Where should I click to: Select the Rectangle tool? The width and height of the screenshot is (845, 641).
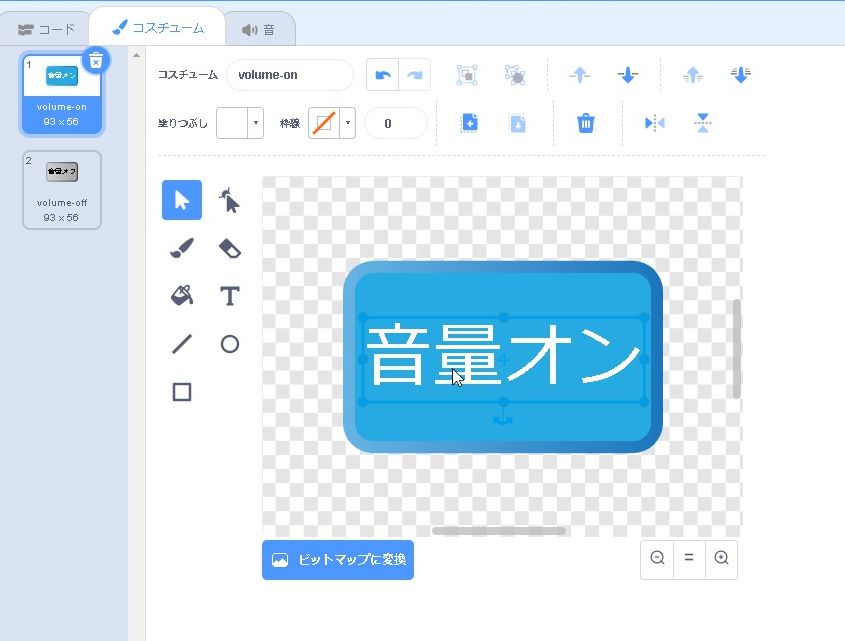click(x=182, y=392)
